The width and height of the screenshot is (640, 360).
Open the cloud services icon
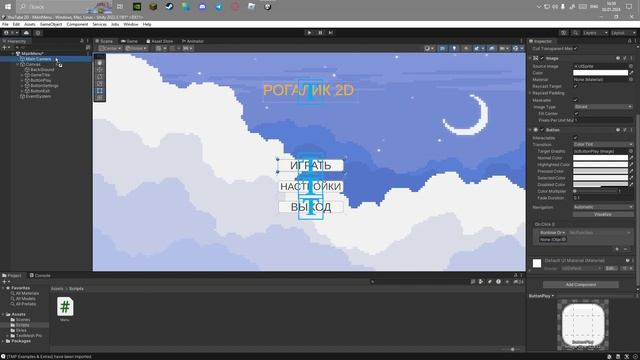(x=27, y=33)
